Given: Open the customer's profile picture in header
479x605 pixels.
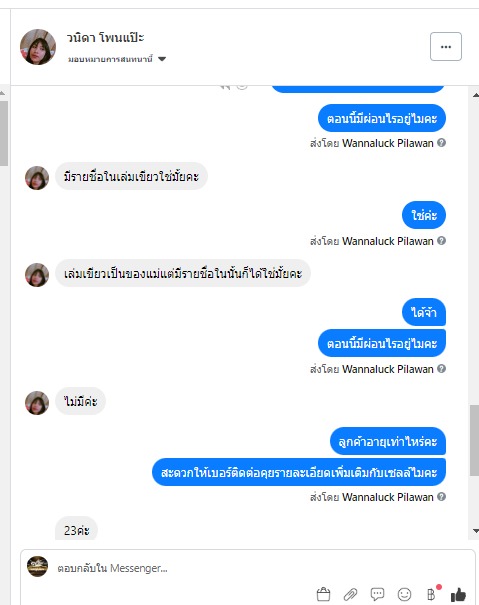Looking at the screenshot, I should [38, 47].
